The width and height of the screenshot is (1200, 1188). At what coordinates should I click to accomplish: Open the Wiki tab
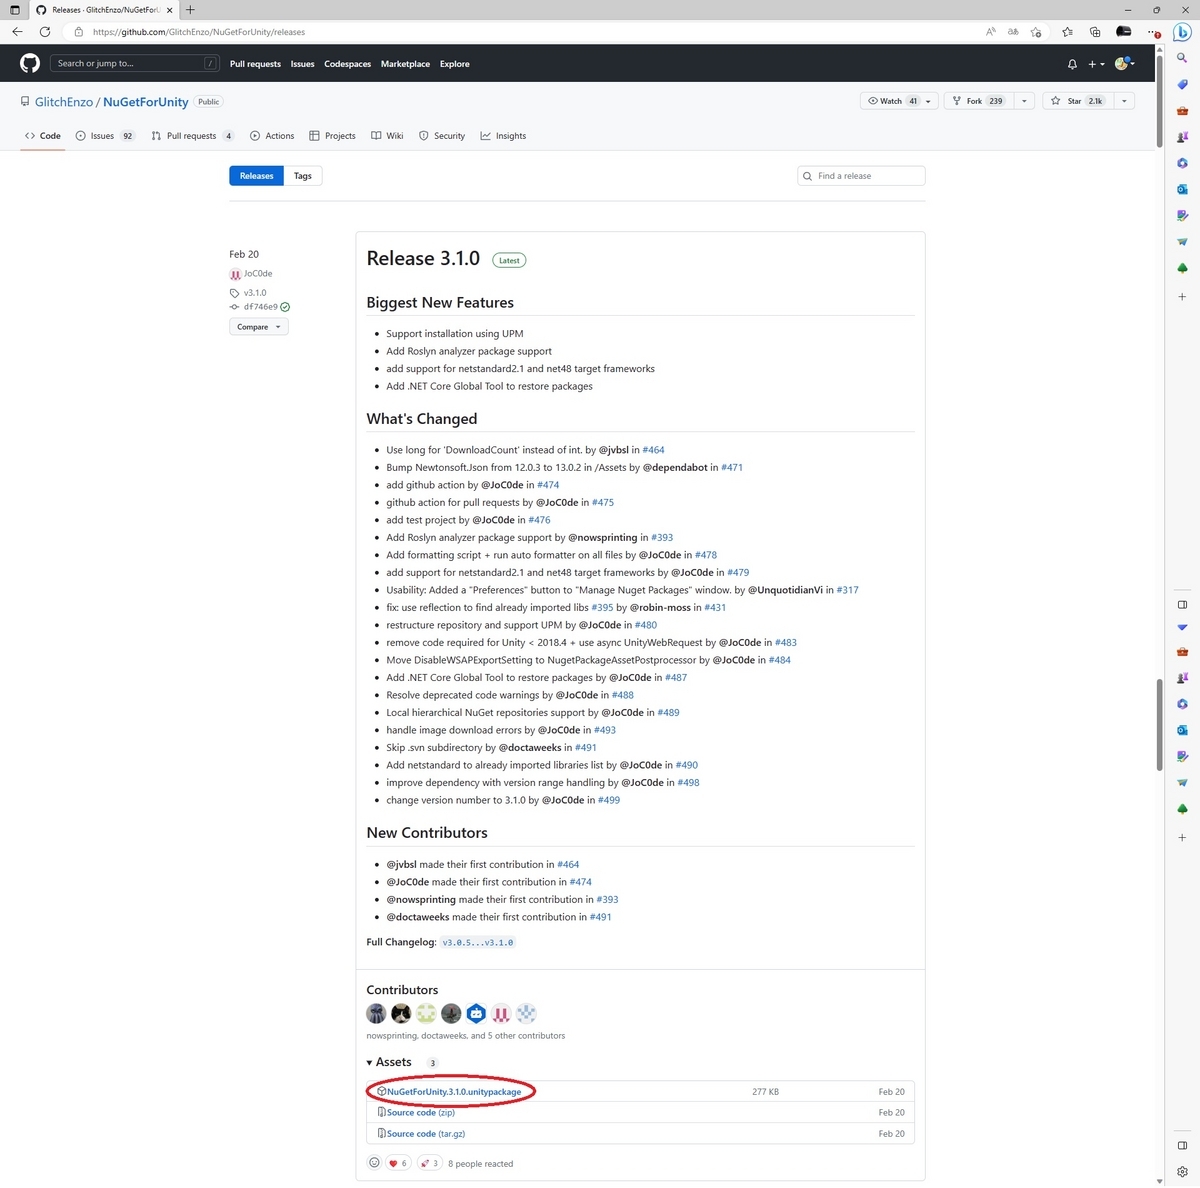click(387, 136)
